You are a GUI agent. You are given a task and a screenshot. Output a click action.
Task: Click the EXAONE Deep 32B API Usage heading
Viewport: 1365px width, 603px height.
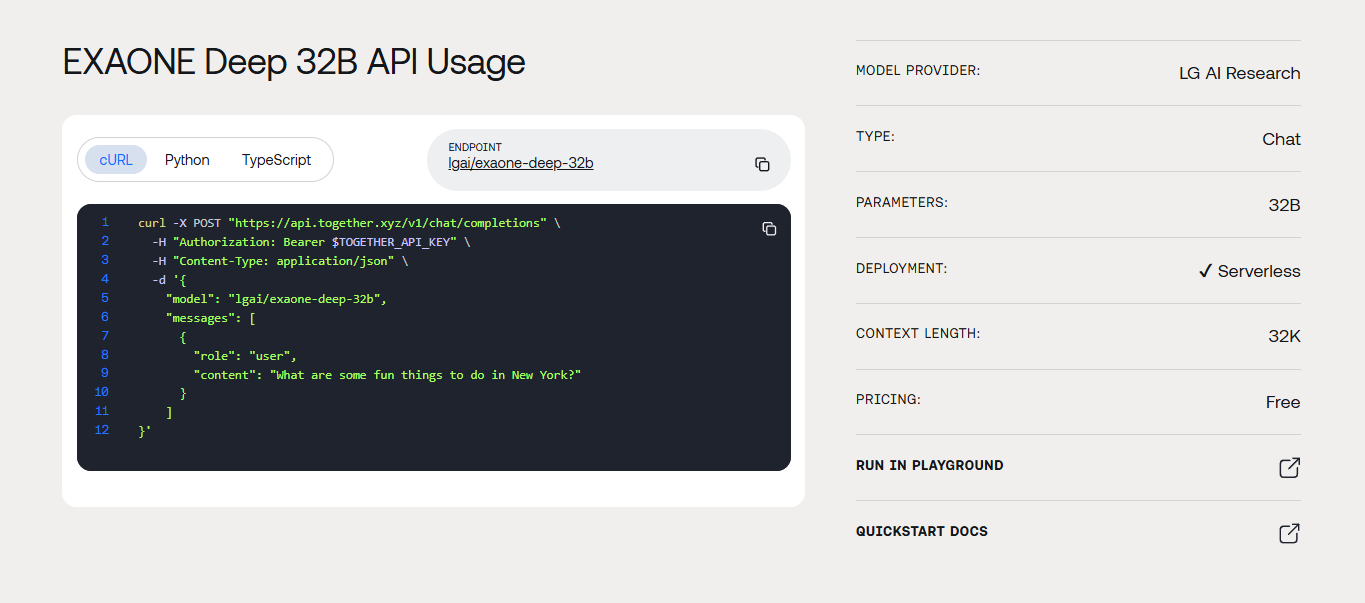click(294, 62)
